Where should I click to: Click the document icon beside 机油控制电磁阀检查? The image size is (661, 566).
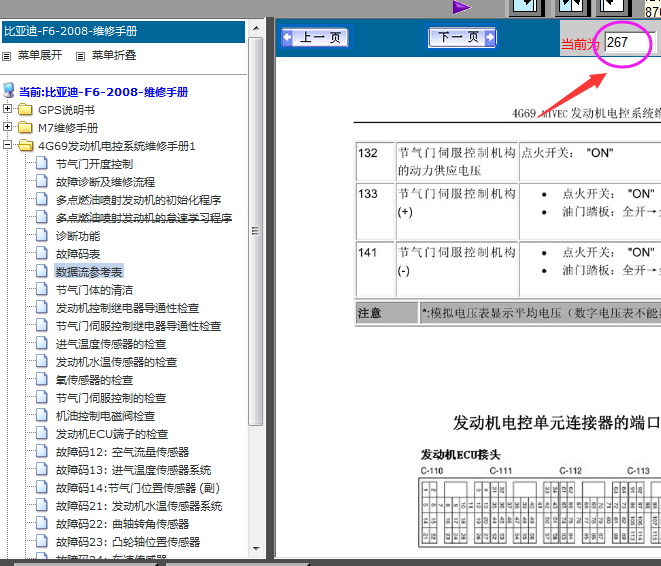coord(41,415)
